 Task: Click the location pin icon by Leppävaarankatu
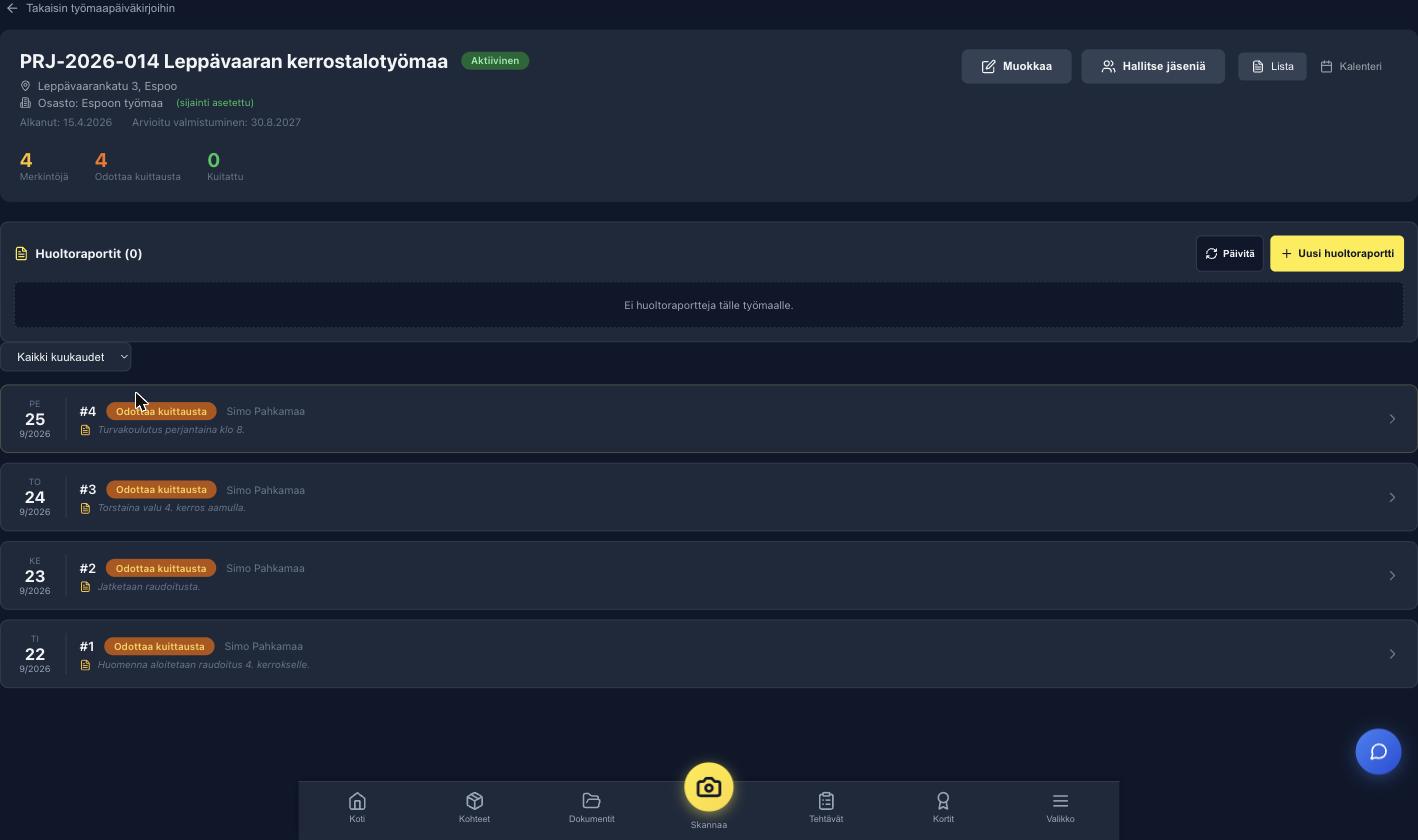click(x=26, y=86)
